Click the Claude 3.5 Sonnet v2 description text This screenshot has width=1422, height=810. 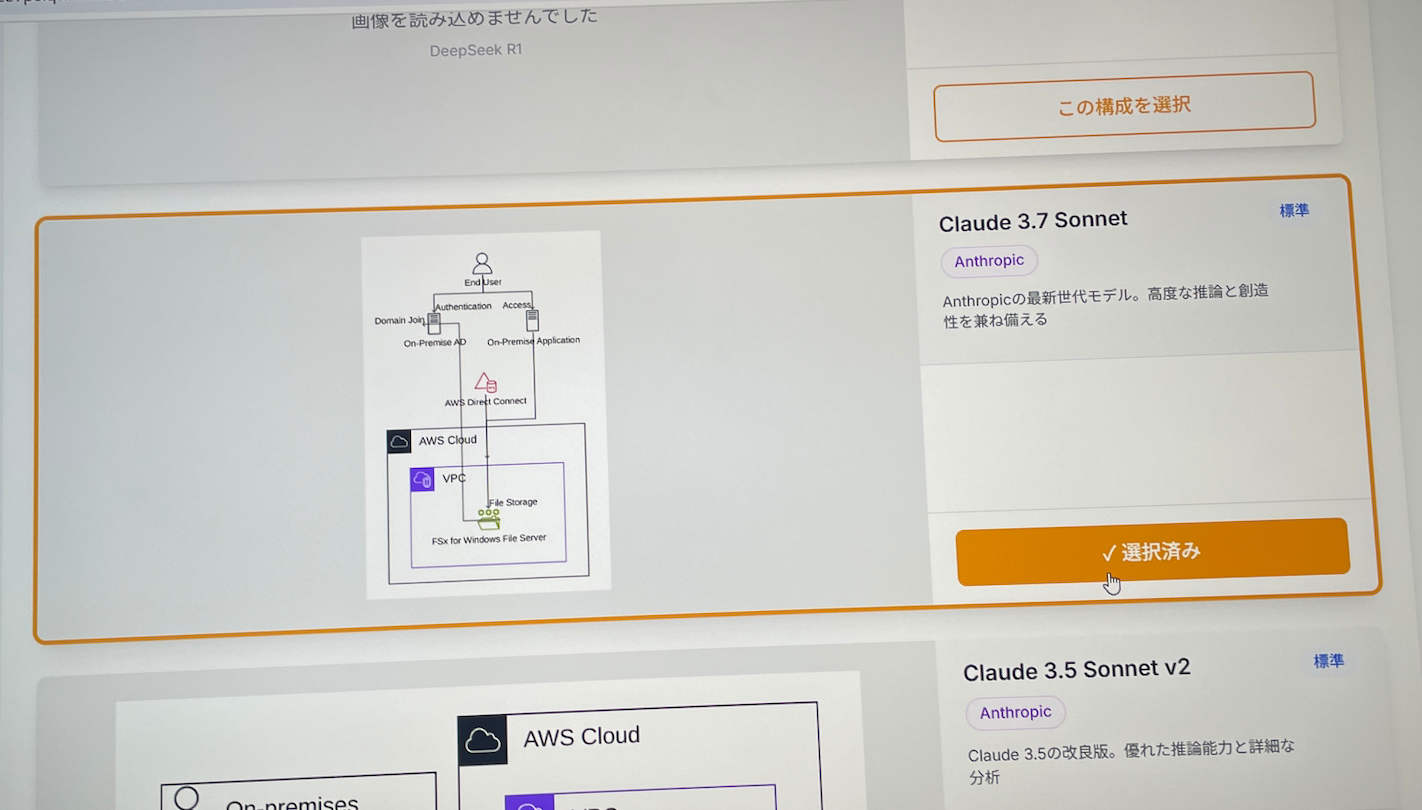[x=1131, y=761]
